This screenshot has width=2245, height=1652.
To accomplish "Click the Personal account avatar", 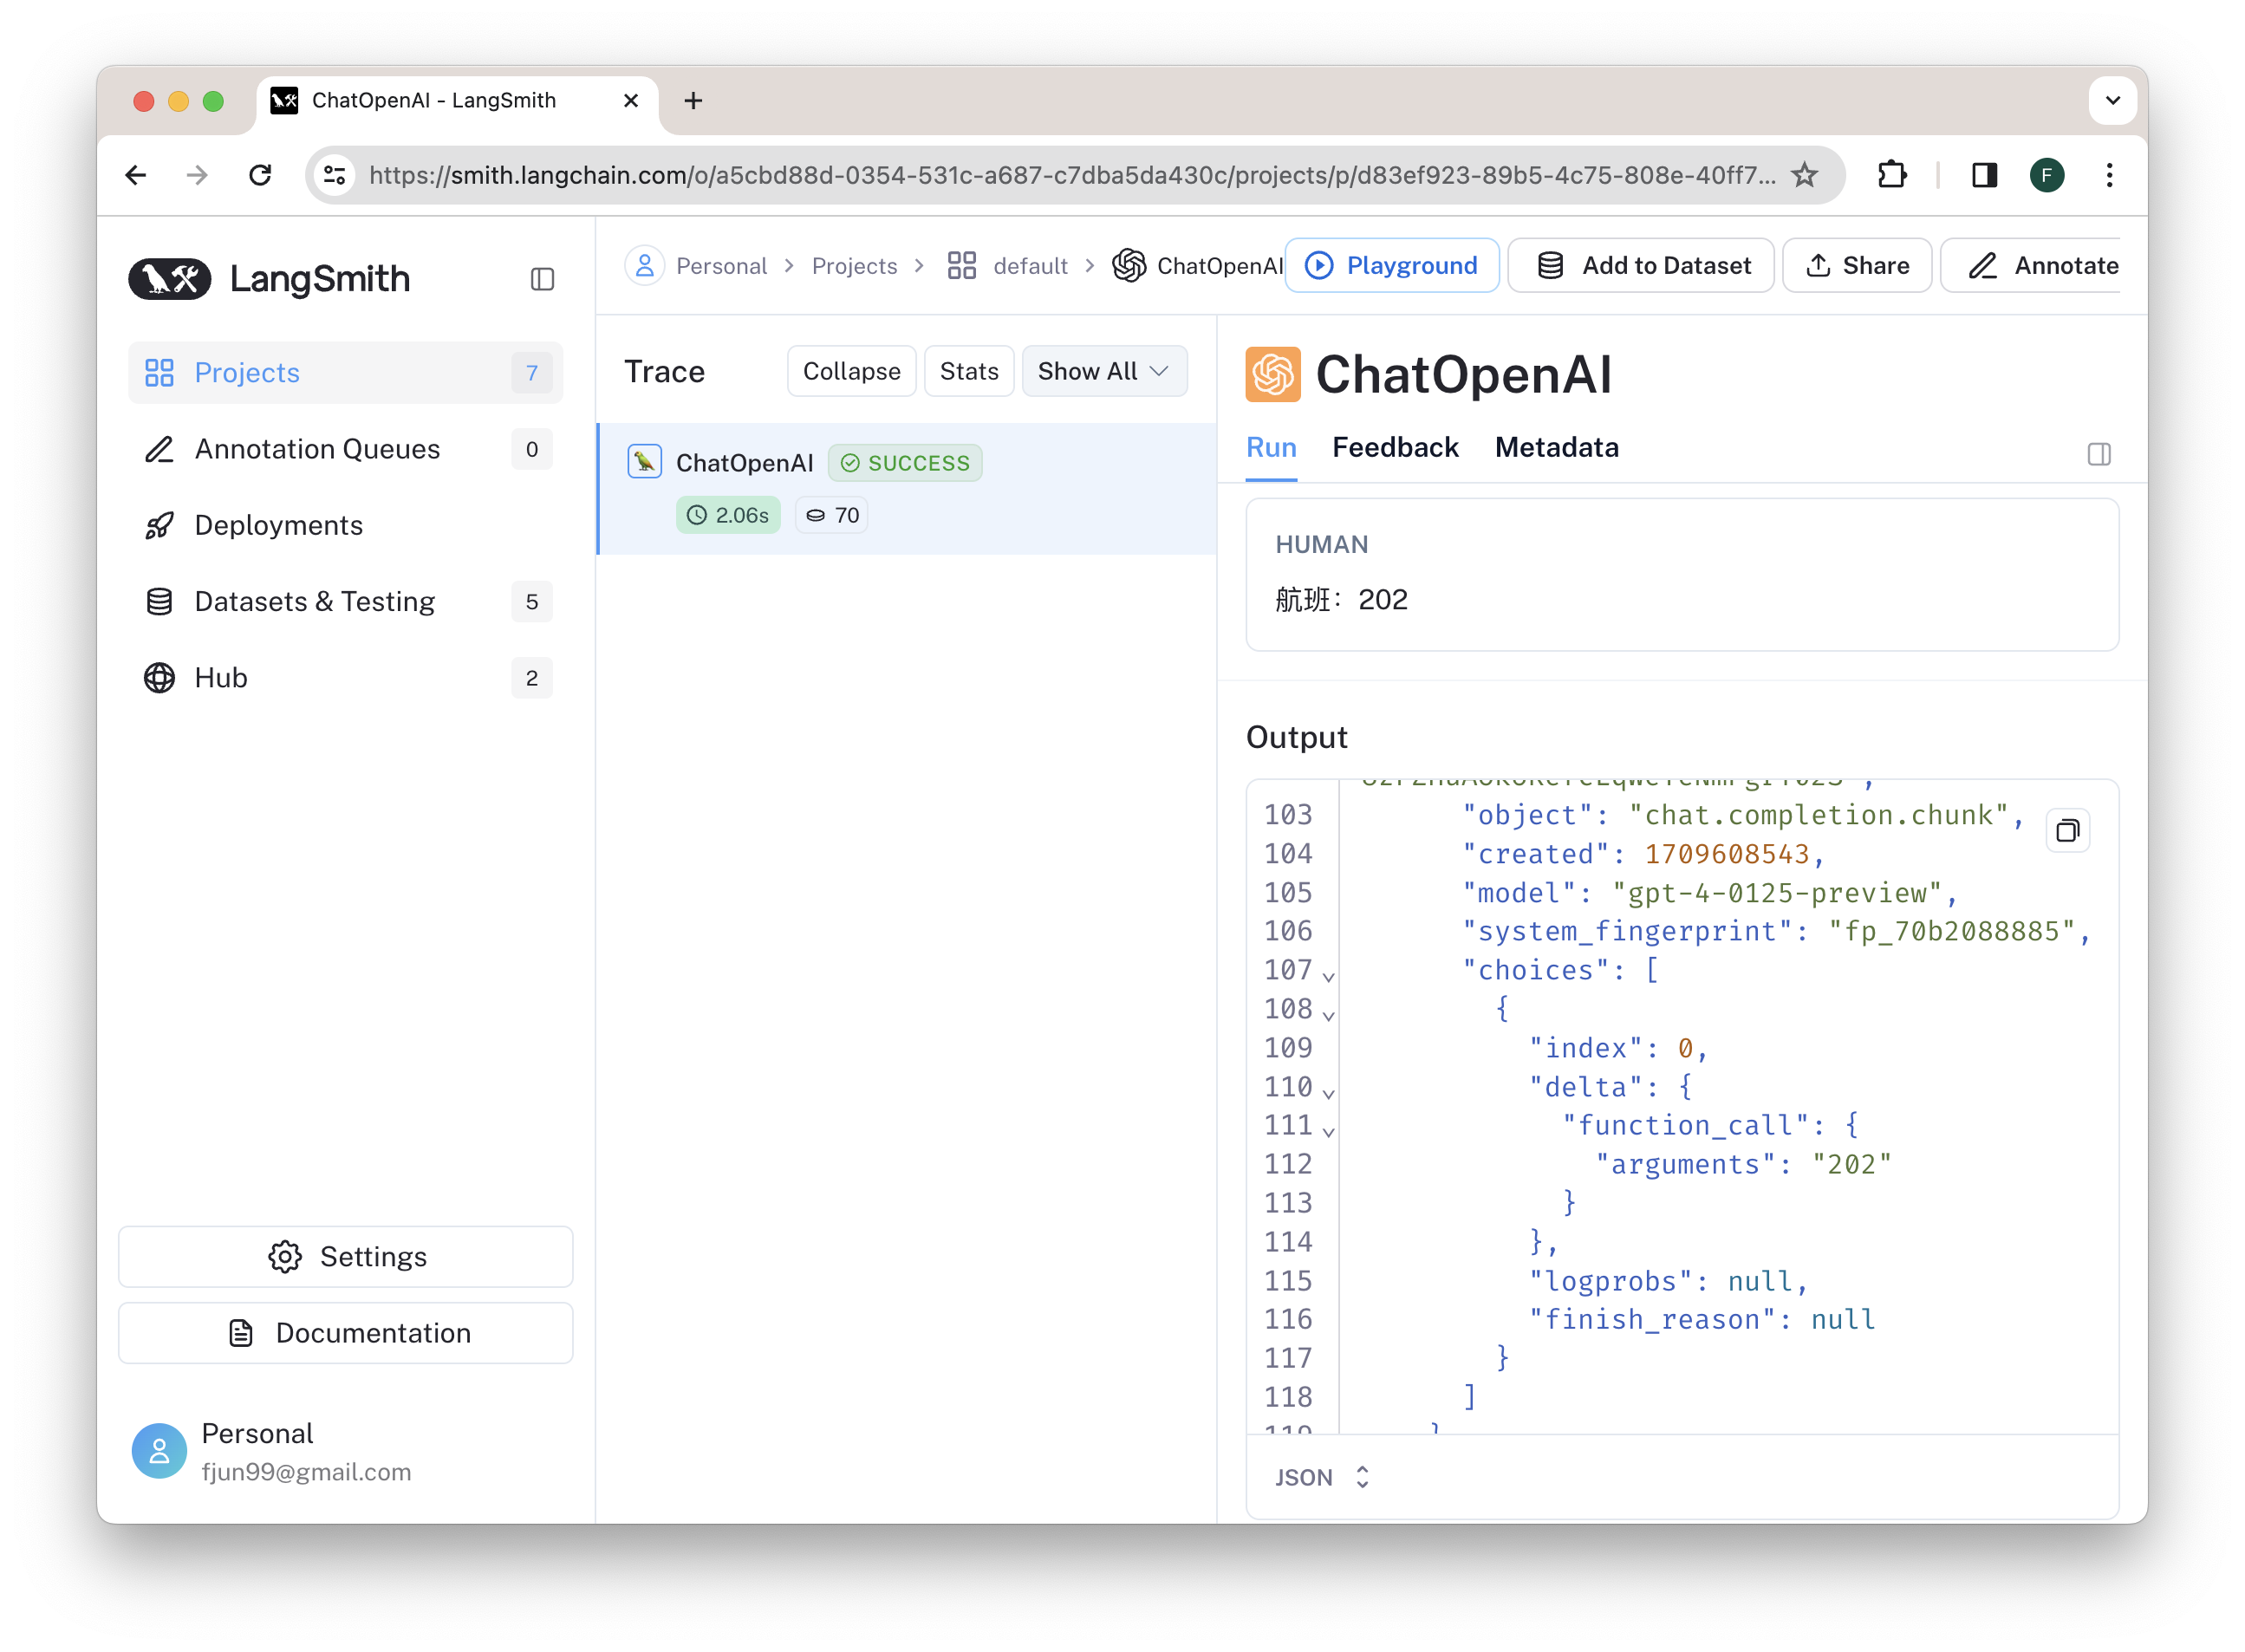I will pos(159,1451).
